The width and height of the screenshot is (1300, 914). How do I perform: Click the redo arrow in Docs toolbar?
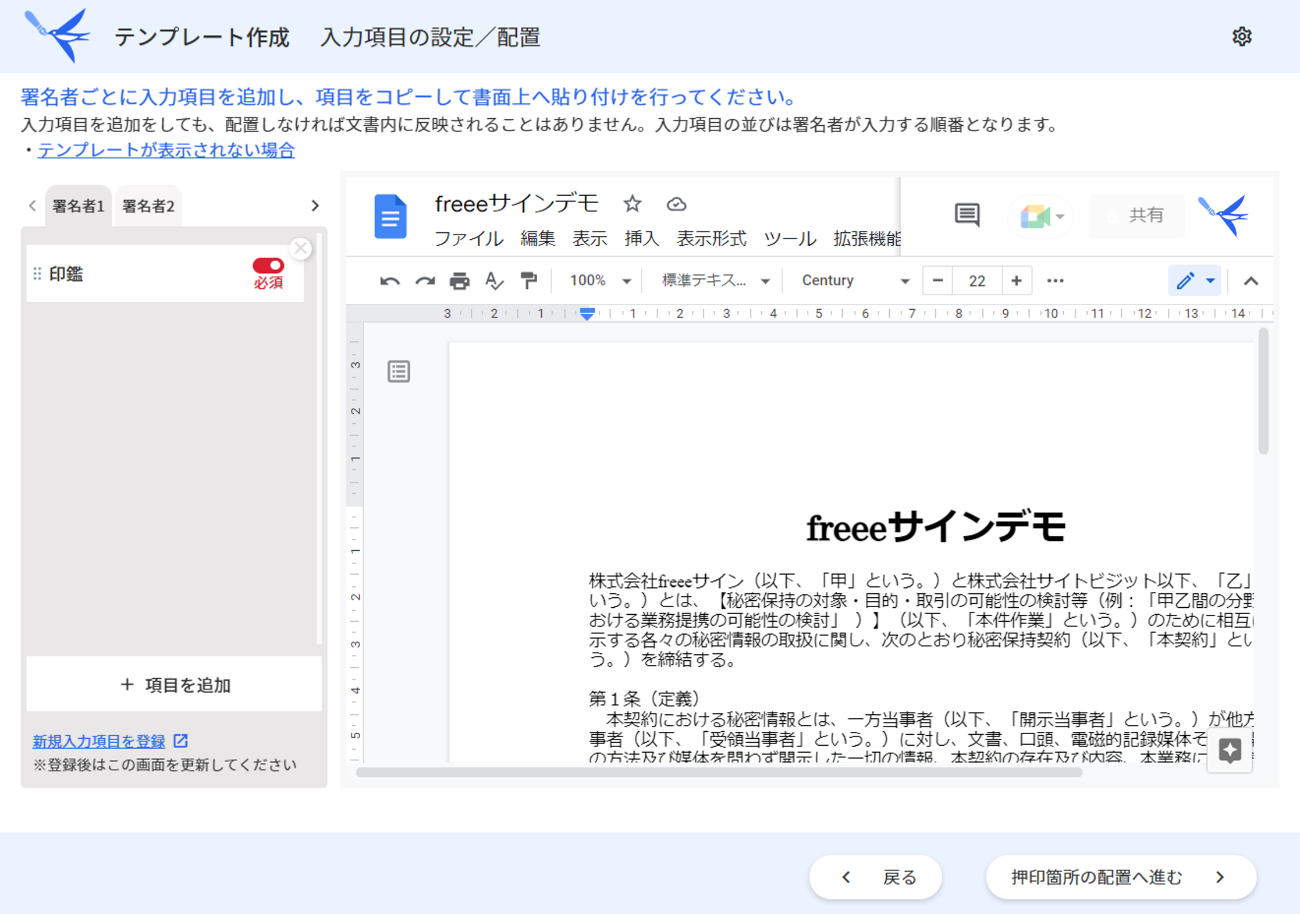coord(425,281)
